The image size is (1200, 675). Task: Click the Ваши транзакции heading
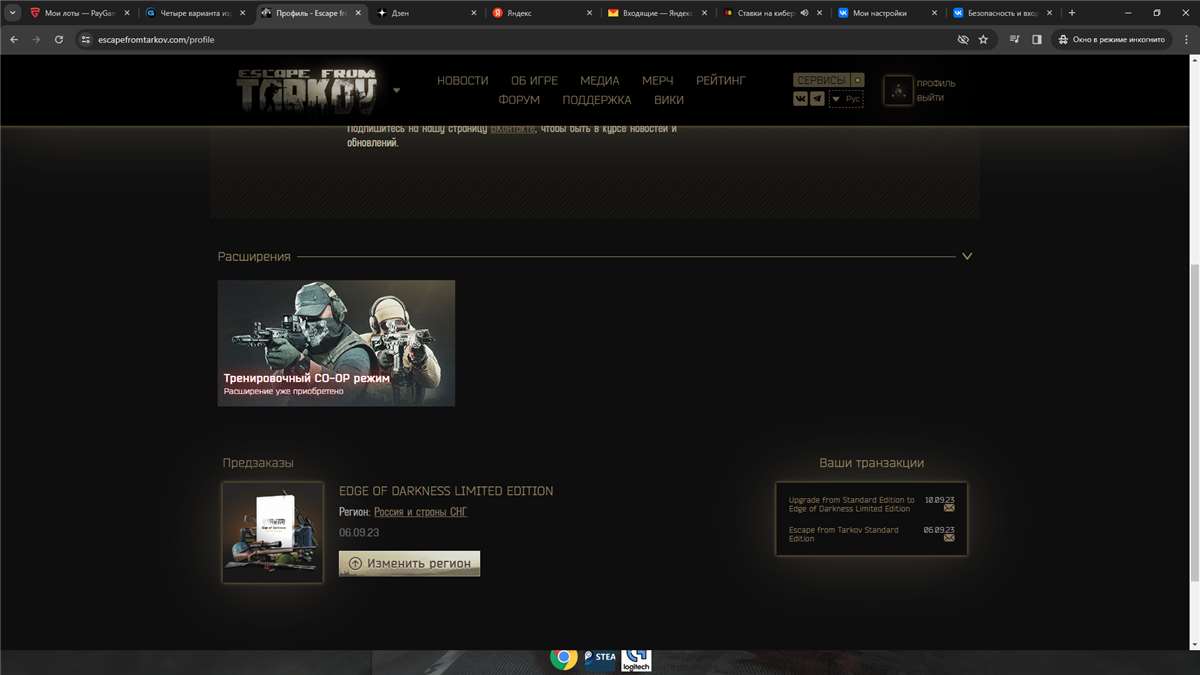(871, 463)
